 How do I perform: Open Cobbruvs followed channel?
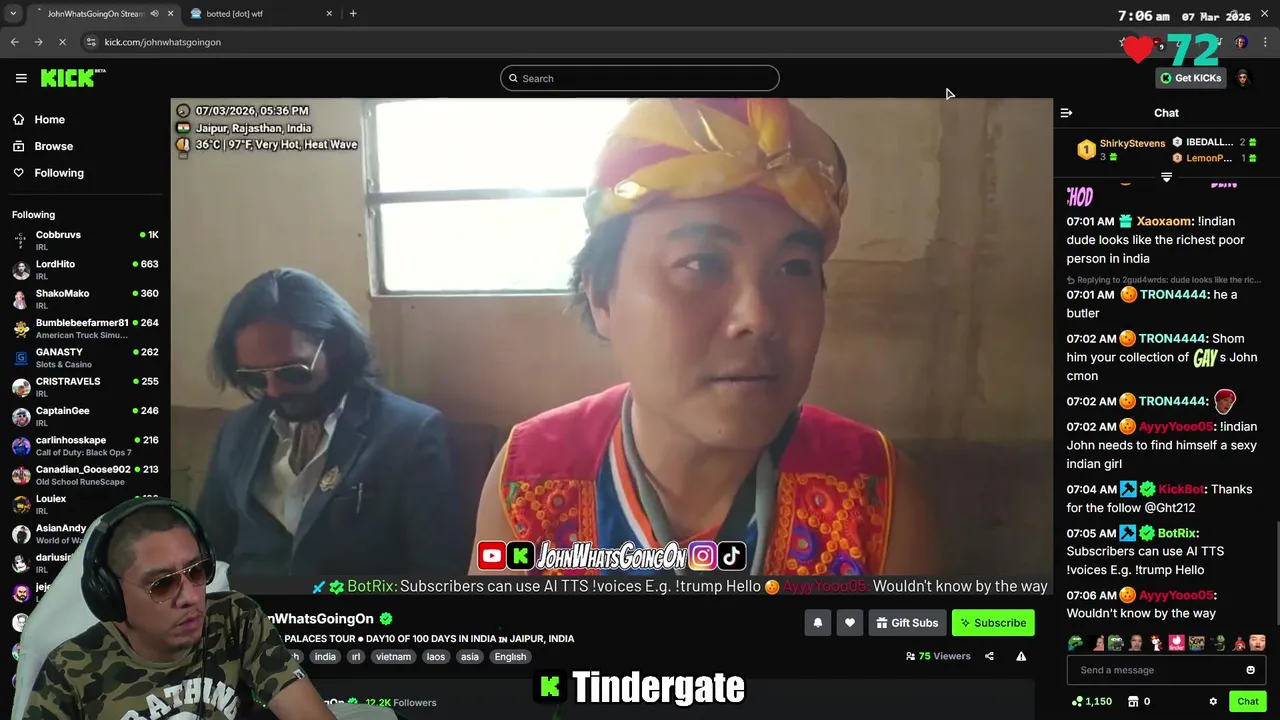[x=85, y=240]
